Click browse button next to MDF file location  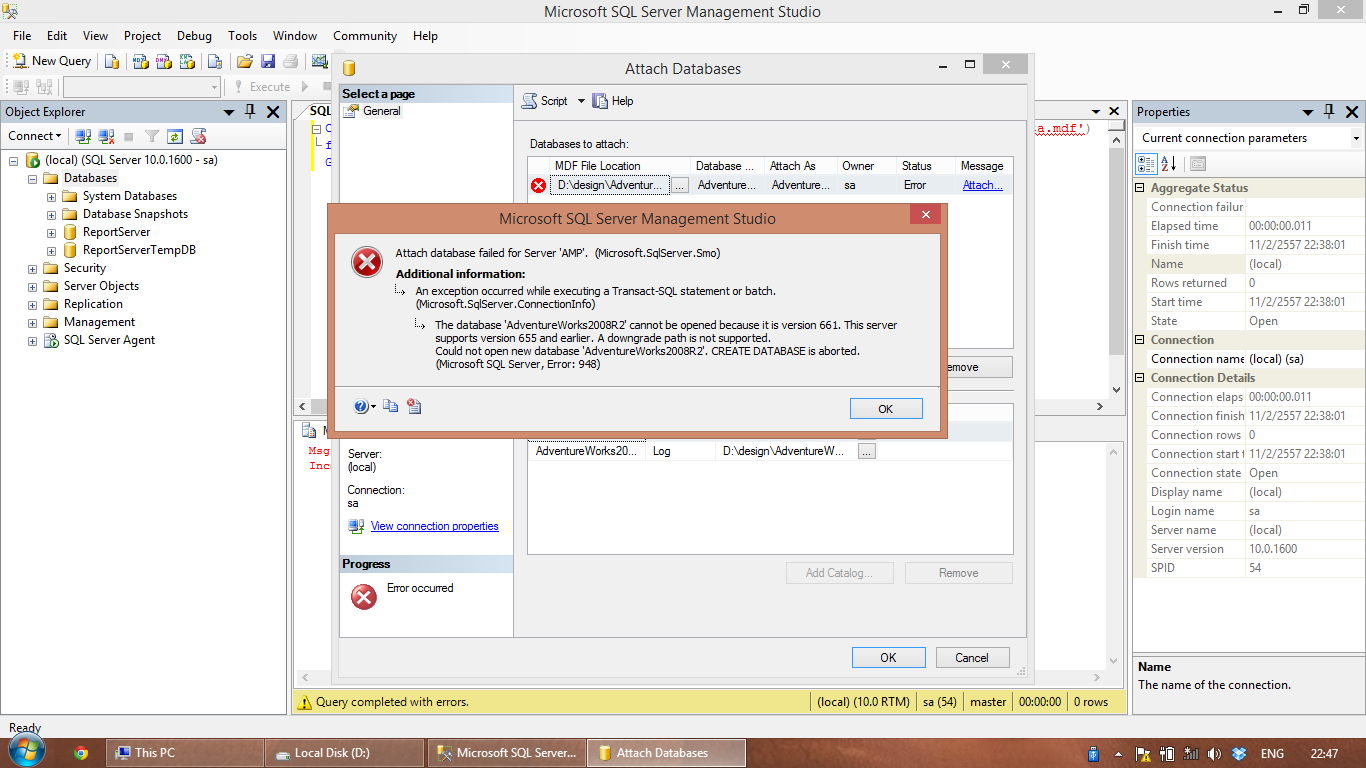tap(679, 185)
